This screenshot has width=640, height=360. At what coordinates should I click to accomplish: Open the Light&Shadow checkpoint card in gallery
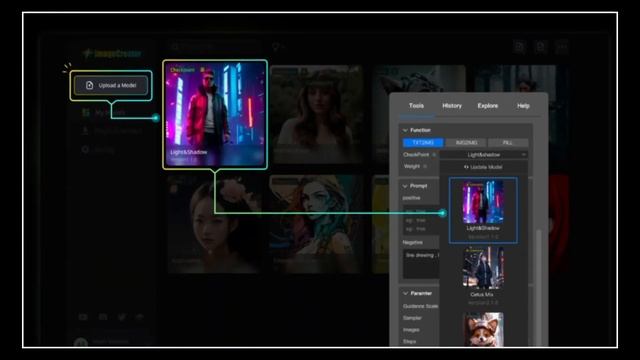click(x=215, y=114)
